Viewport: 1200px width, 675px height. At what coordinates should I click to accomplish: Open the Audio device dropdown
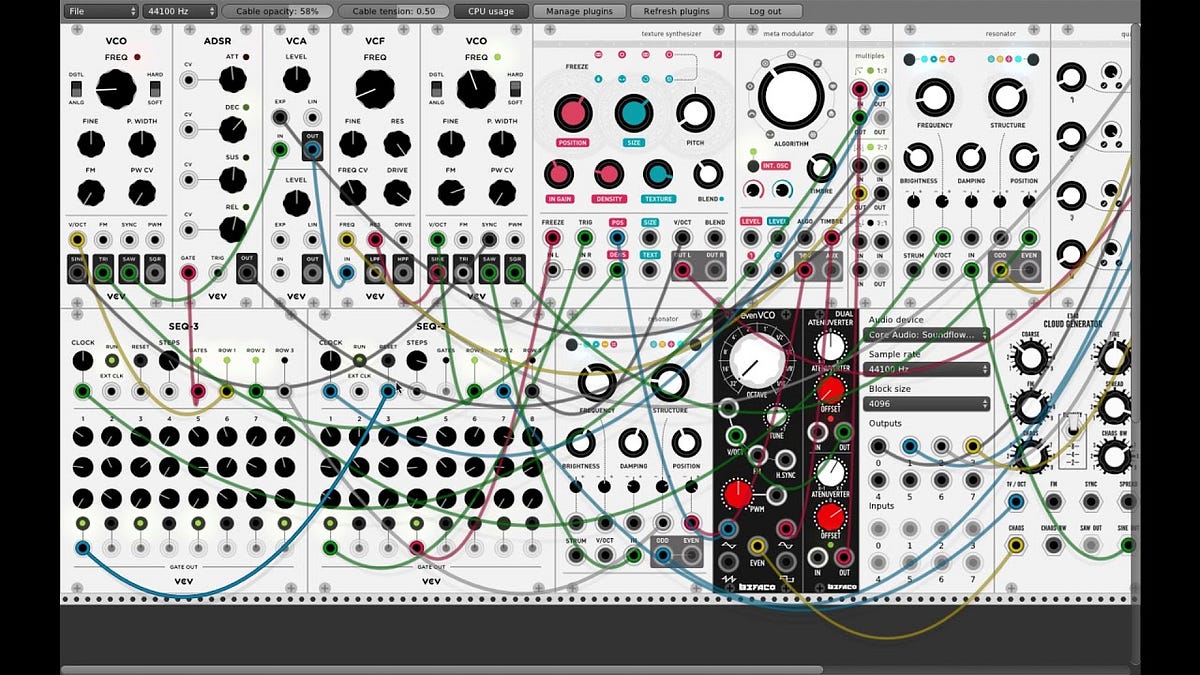[x=925, y=335]
